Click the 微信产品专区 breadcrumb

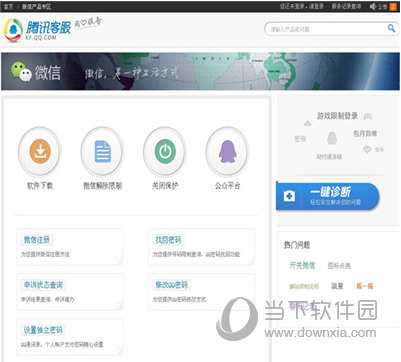37,7
